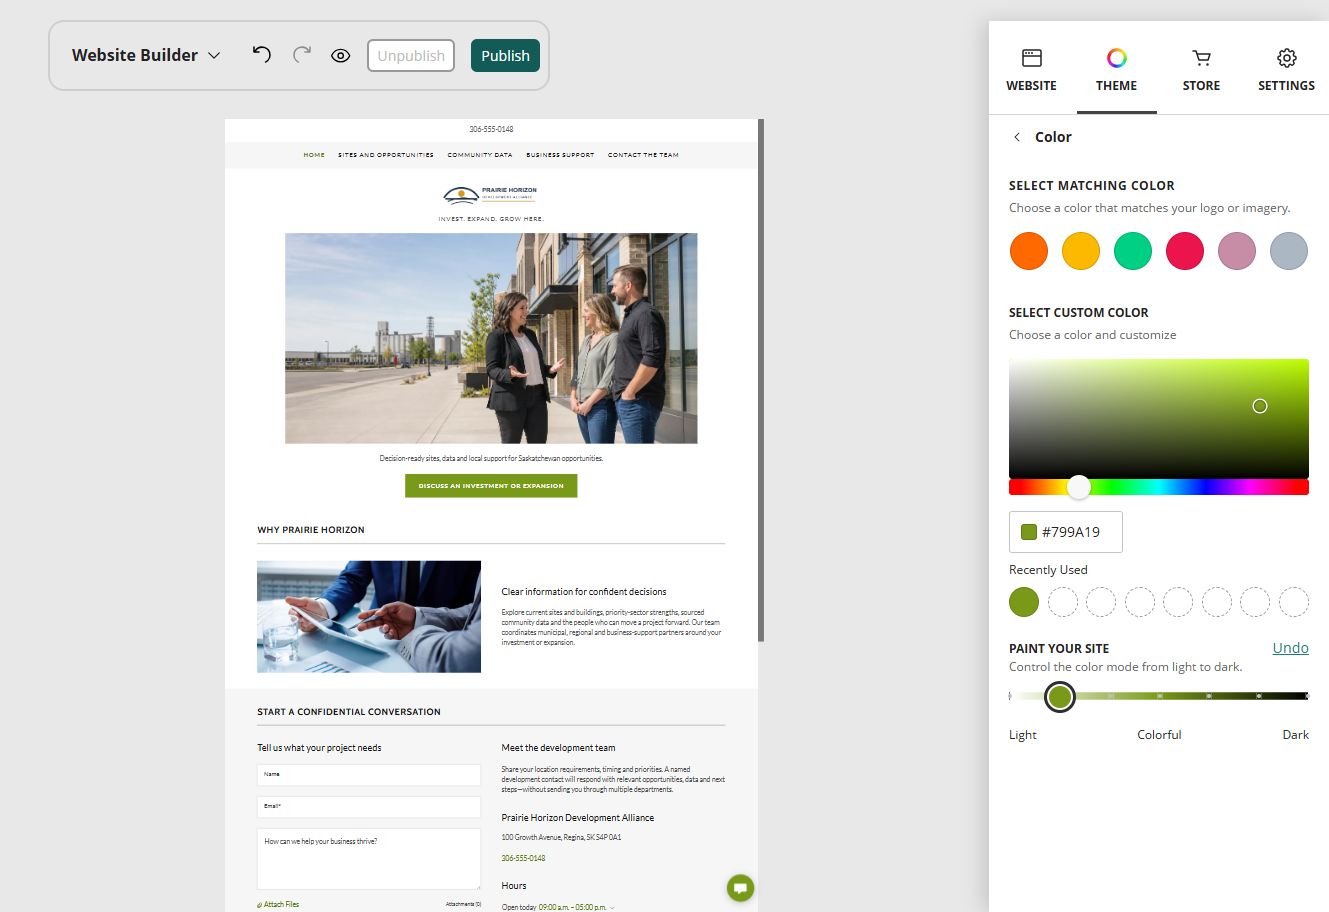Publish the website
The width and height of the screenshot is (1329, 912).
pos(505,56)
